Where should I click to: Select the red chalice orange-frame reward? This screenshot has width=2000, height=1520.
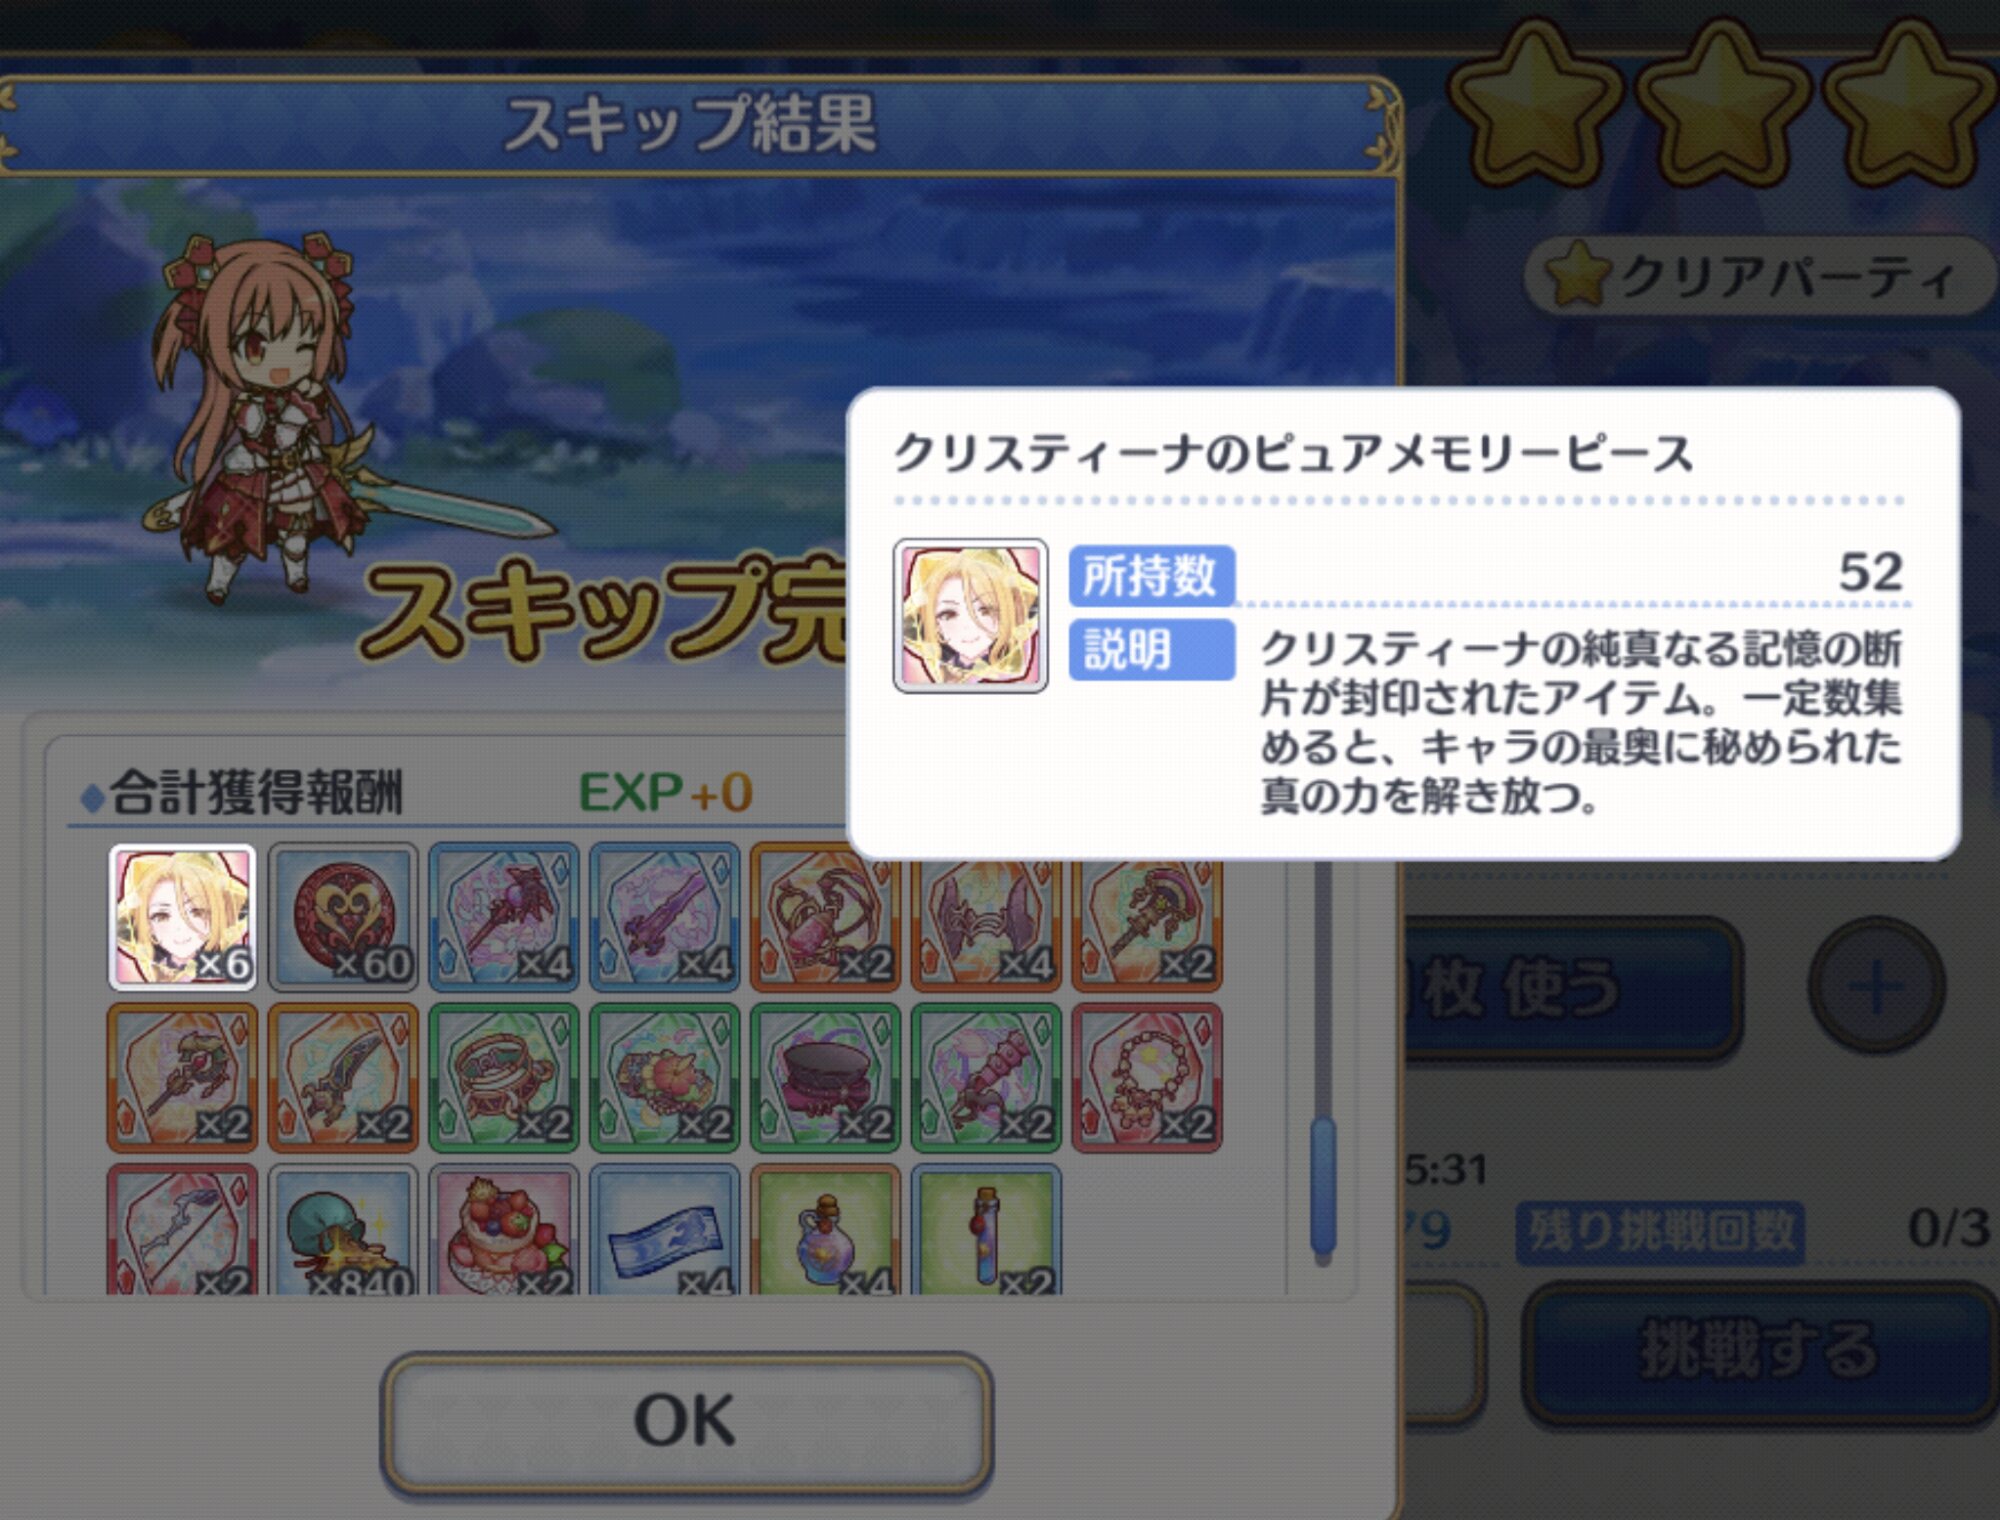pyautogui.click(x=825, y=917)
